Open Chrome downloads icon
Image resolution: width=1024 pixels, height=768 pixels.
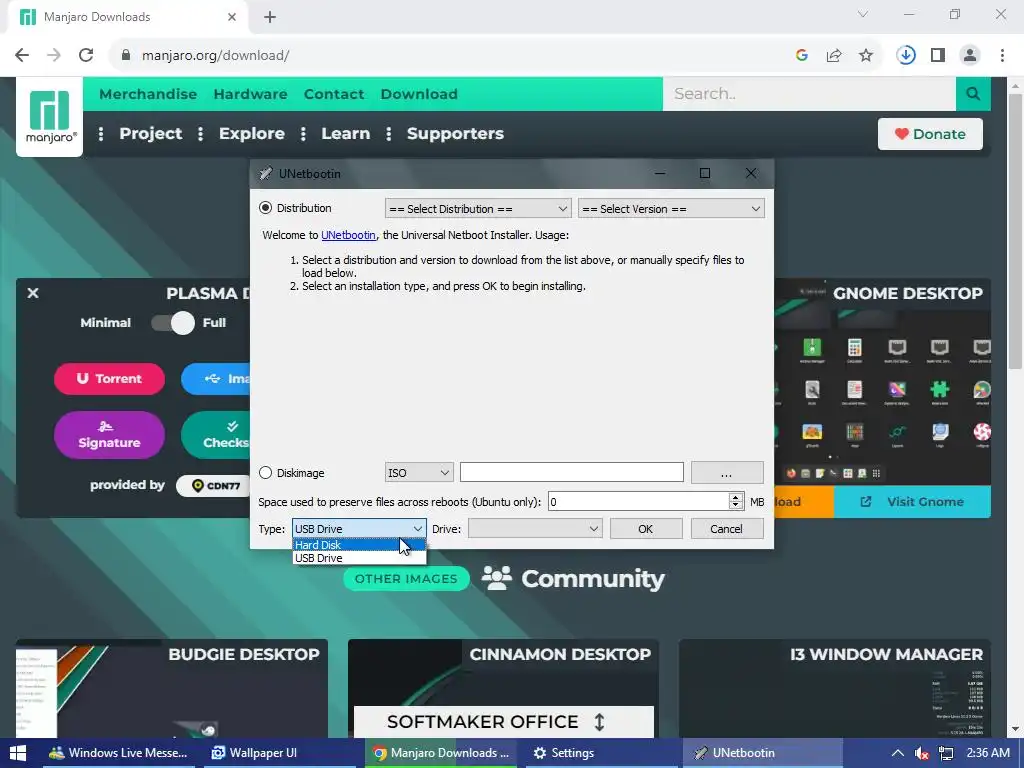tap(906, 56)
